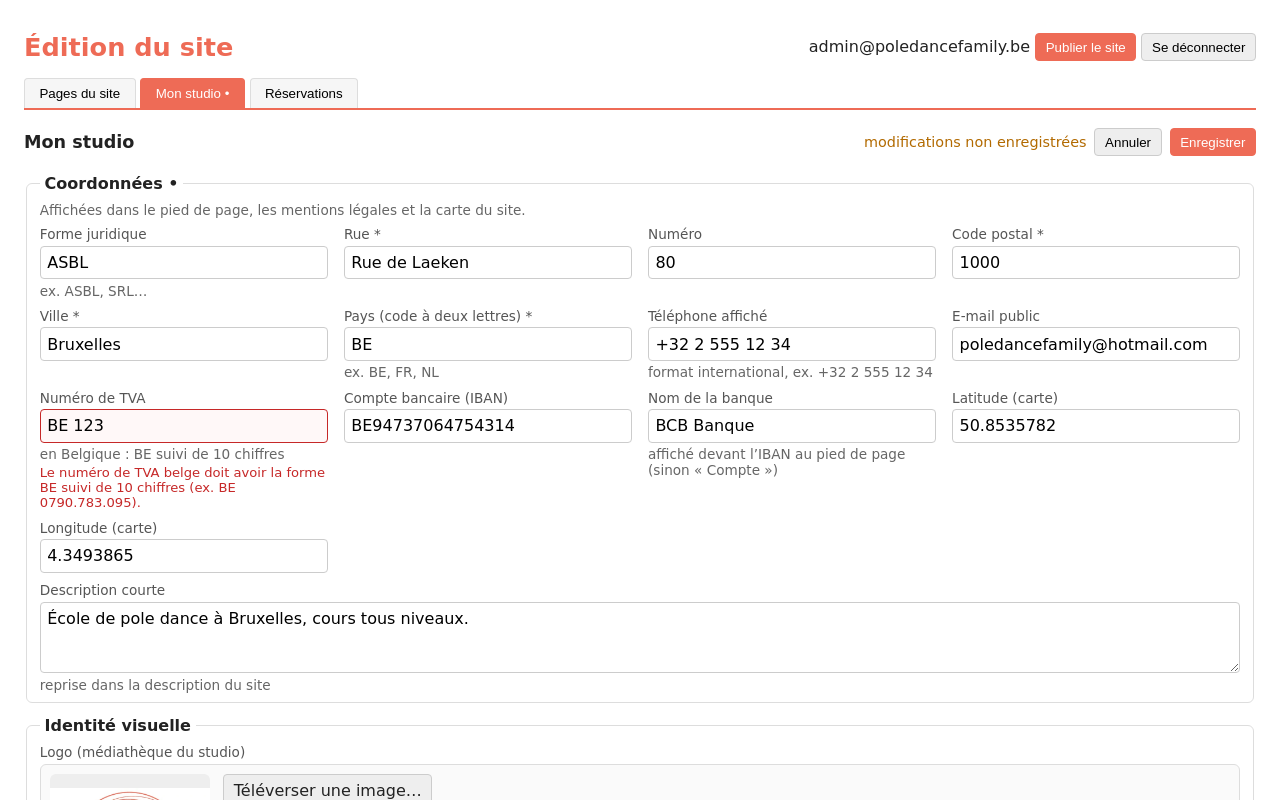Click the Téléphone affiché field

click(792, 344)
